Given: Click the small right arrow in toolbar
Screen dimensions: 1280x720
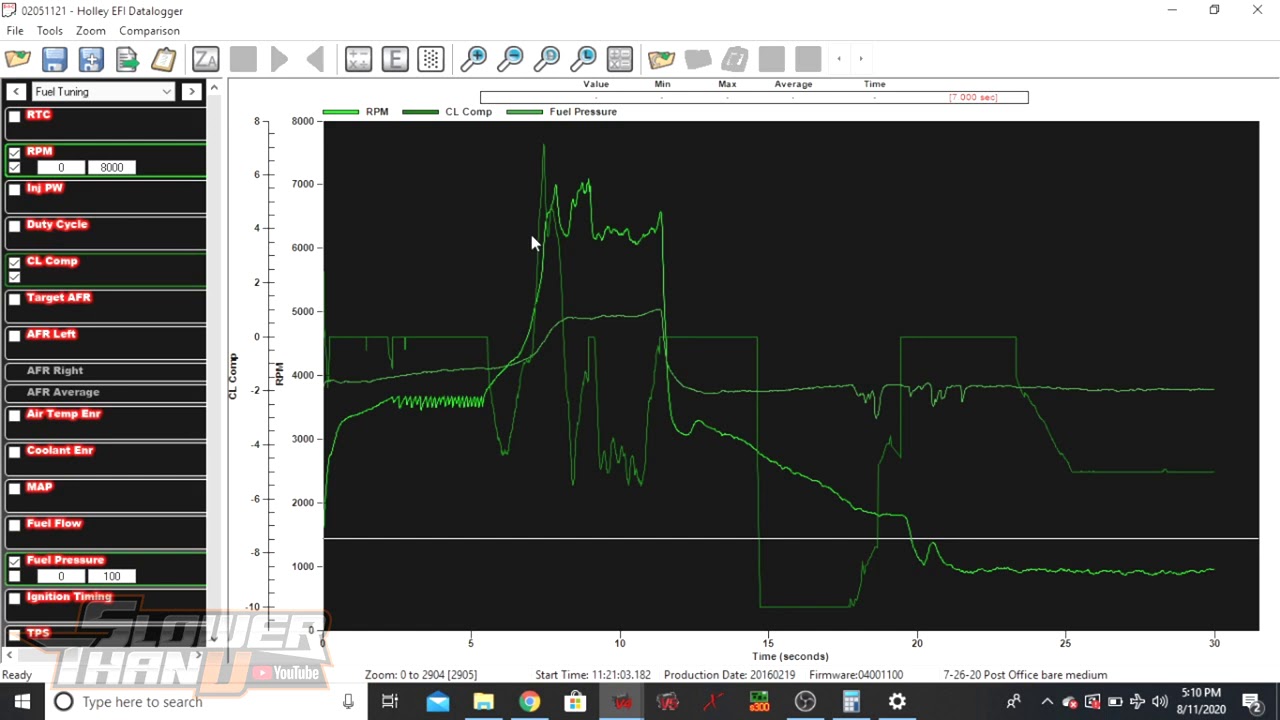Looking at the screenshot, I should pyautogui.click(x=860, y=59).
